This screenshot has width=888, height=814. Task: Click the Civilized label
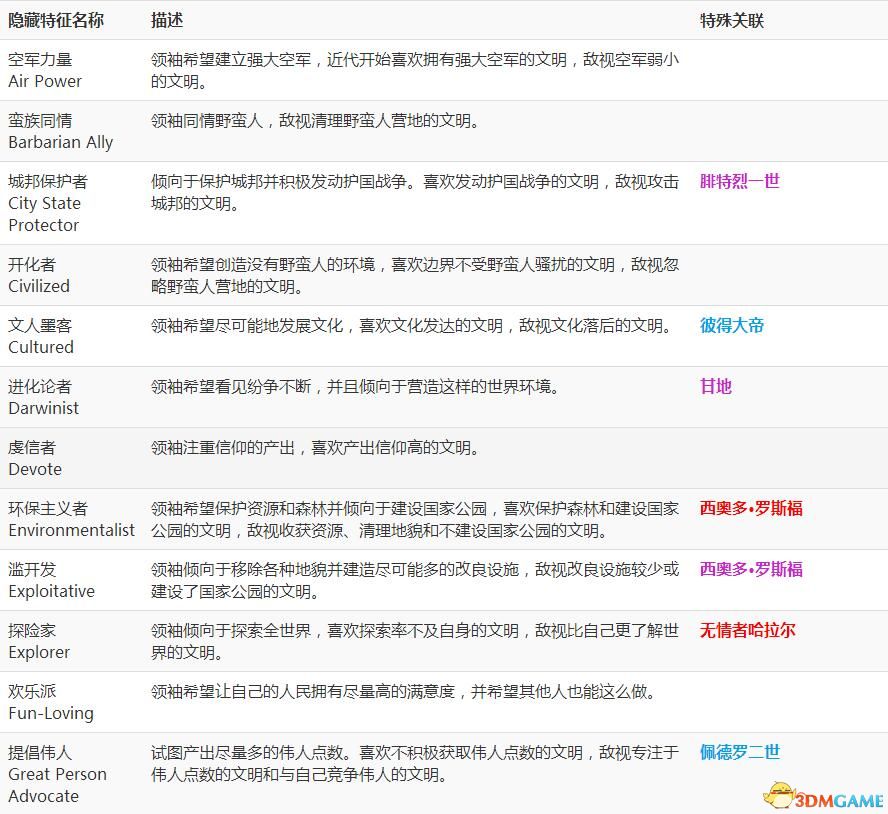point(39,286)
